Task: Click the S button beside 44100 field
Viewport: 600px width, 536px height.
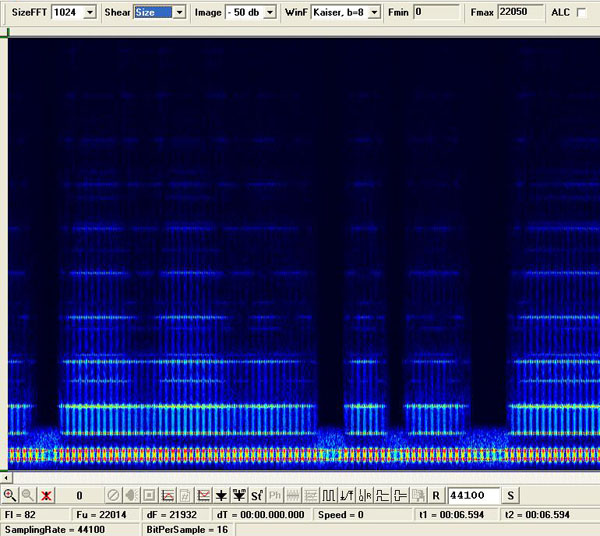Action: 510,495
